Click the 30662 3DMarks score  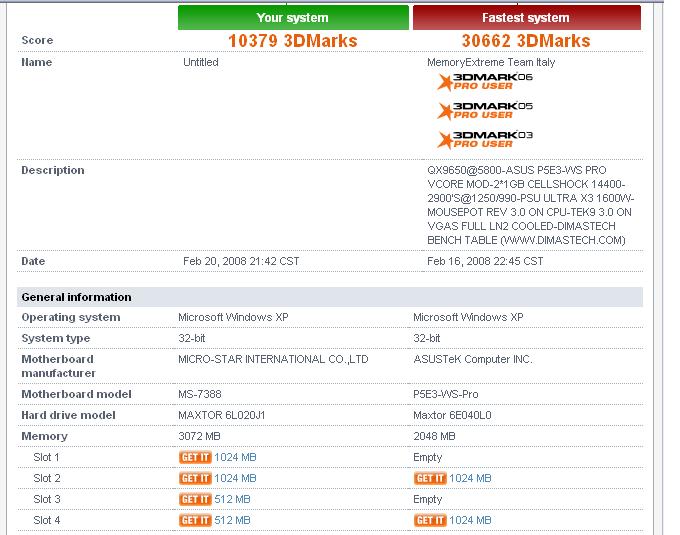click(526, 41)
